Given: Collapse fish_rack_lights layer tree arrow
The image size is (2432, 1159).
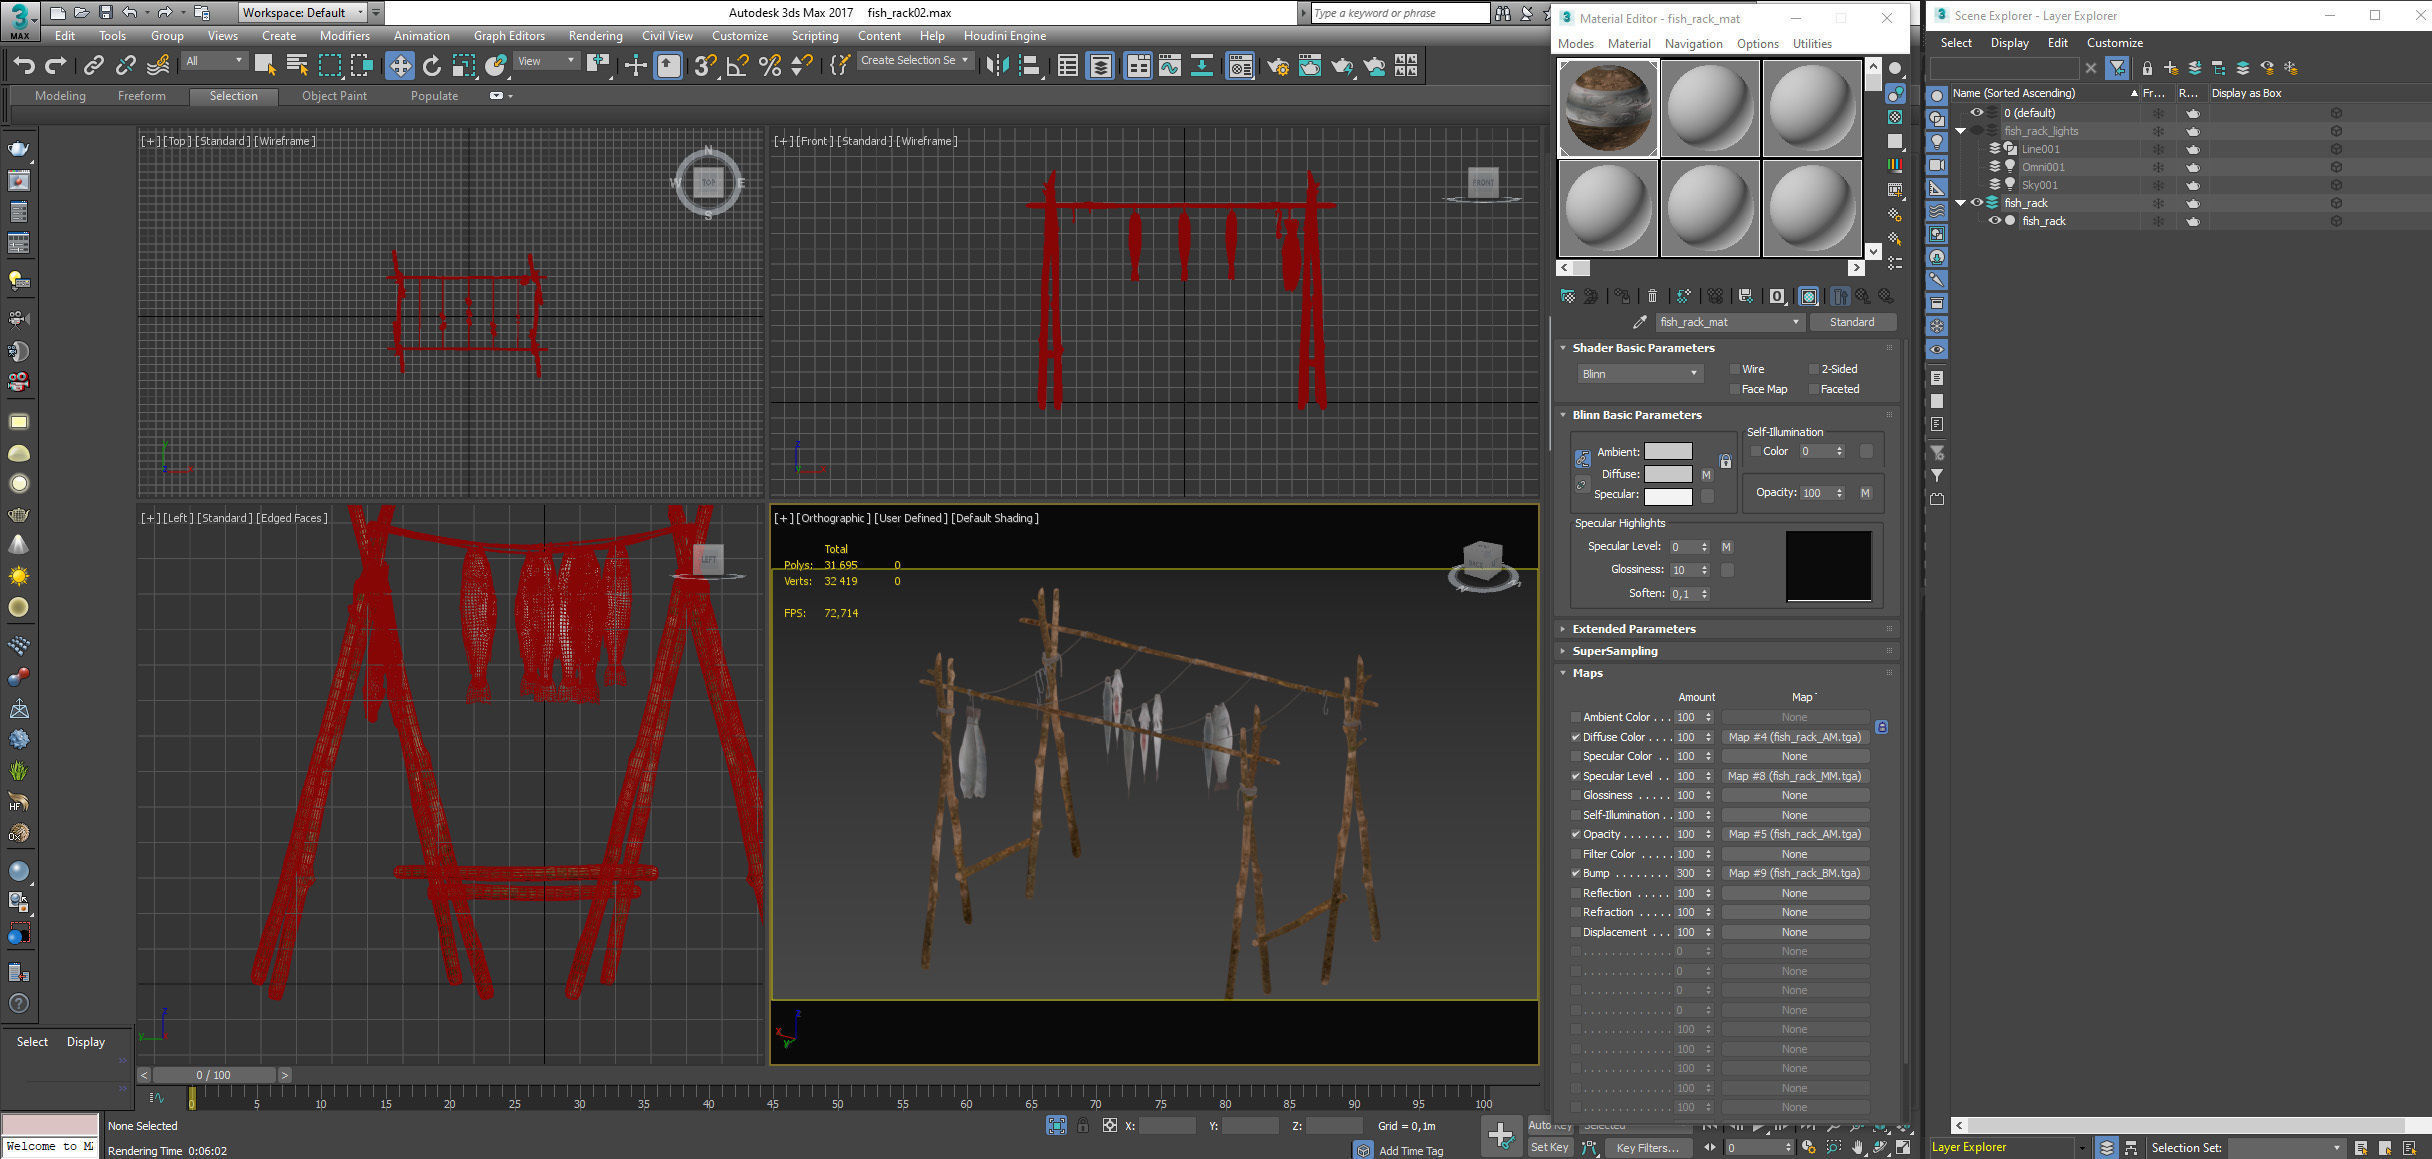Looking at the screenshot, I should pos(1961,131).
